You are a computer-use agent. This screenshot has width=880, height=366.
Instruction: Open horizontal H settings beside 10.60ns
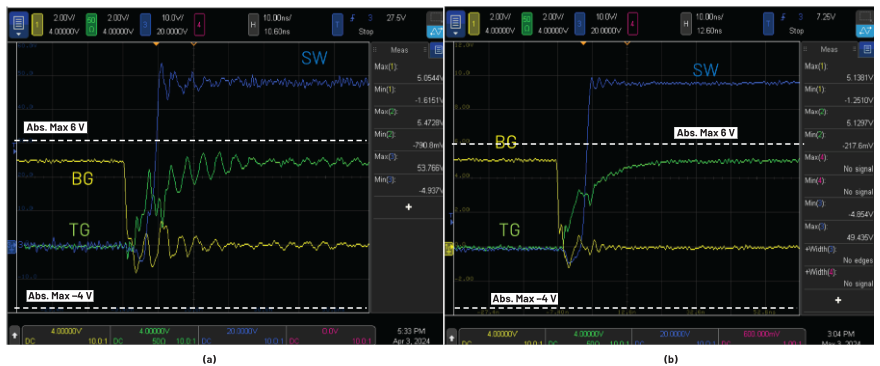click(253, 23)
